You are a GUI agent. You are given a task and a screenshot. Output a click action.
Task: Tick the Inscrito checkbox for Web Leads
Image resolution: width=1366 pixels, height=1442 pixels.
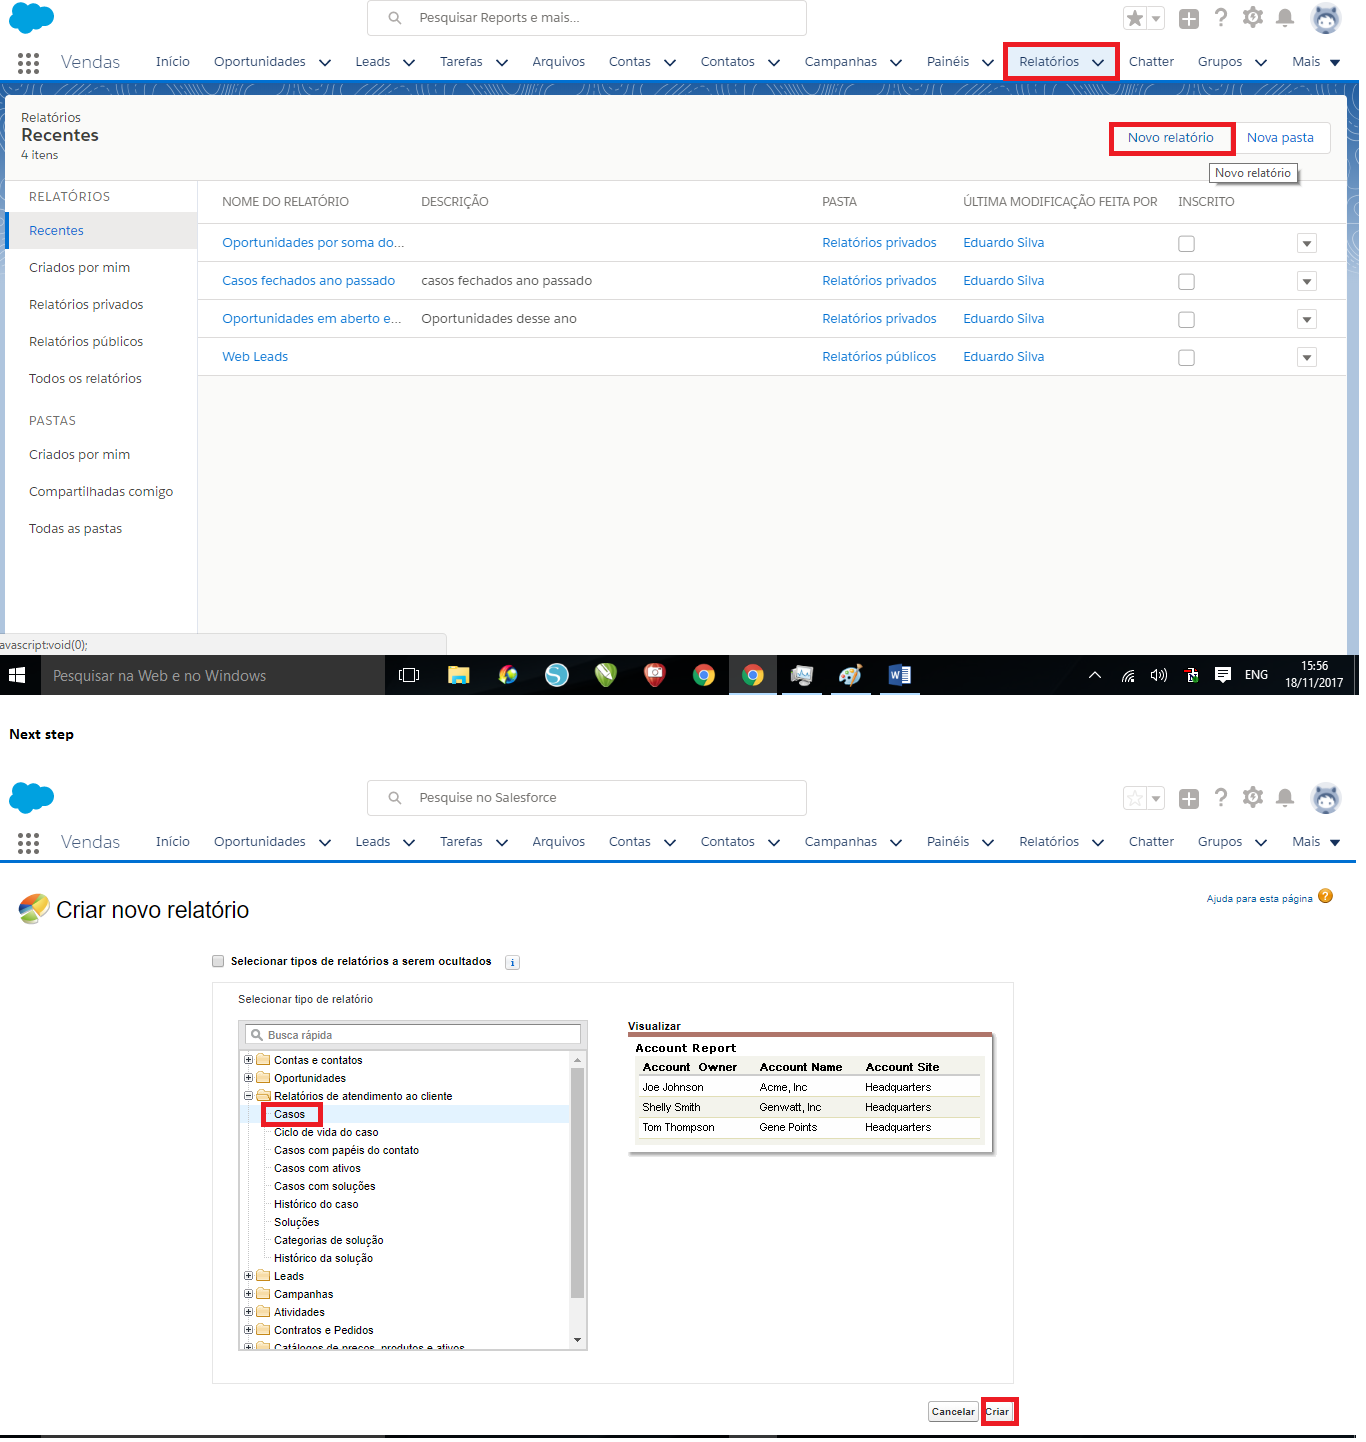point(1186,358)
